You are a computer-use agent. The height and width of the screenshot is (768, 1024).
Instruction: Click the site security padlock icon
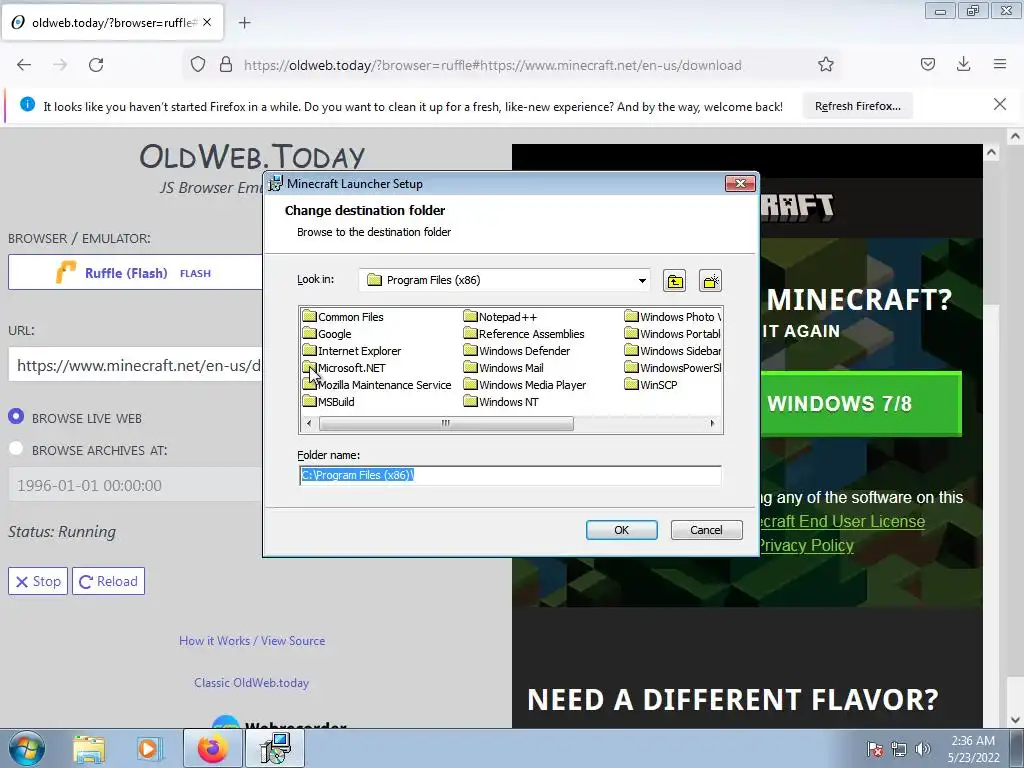coord(225,65)
